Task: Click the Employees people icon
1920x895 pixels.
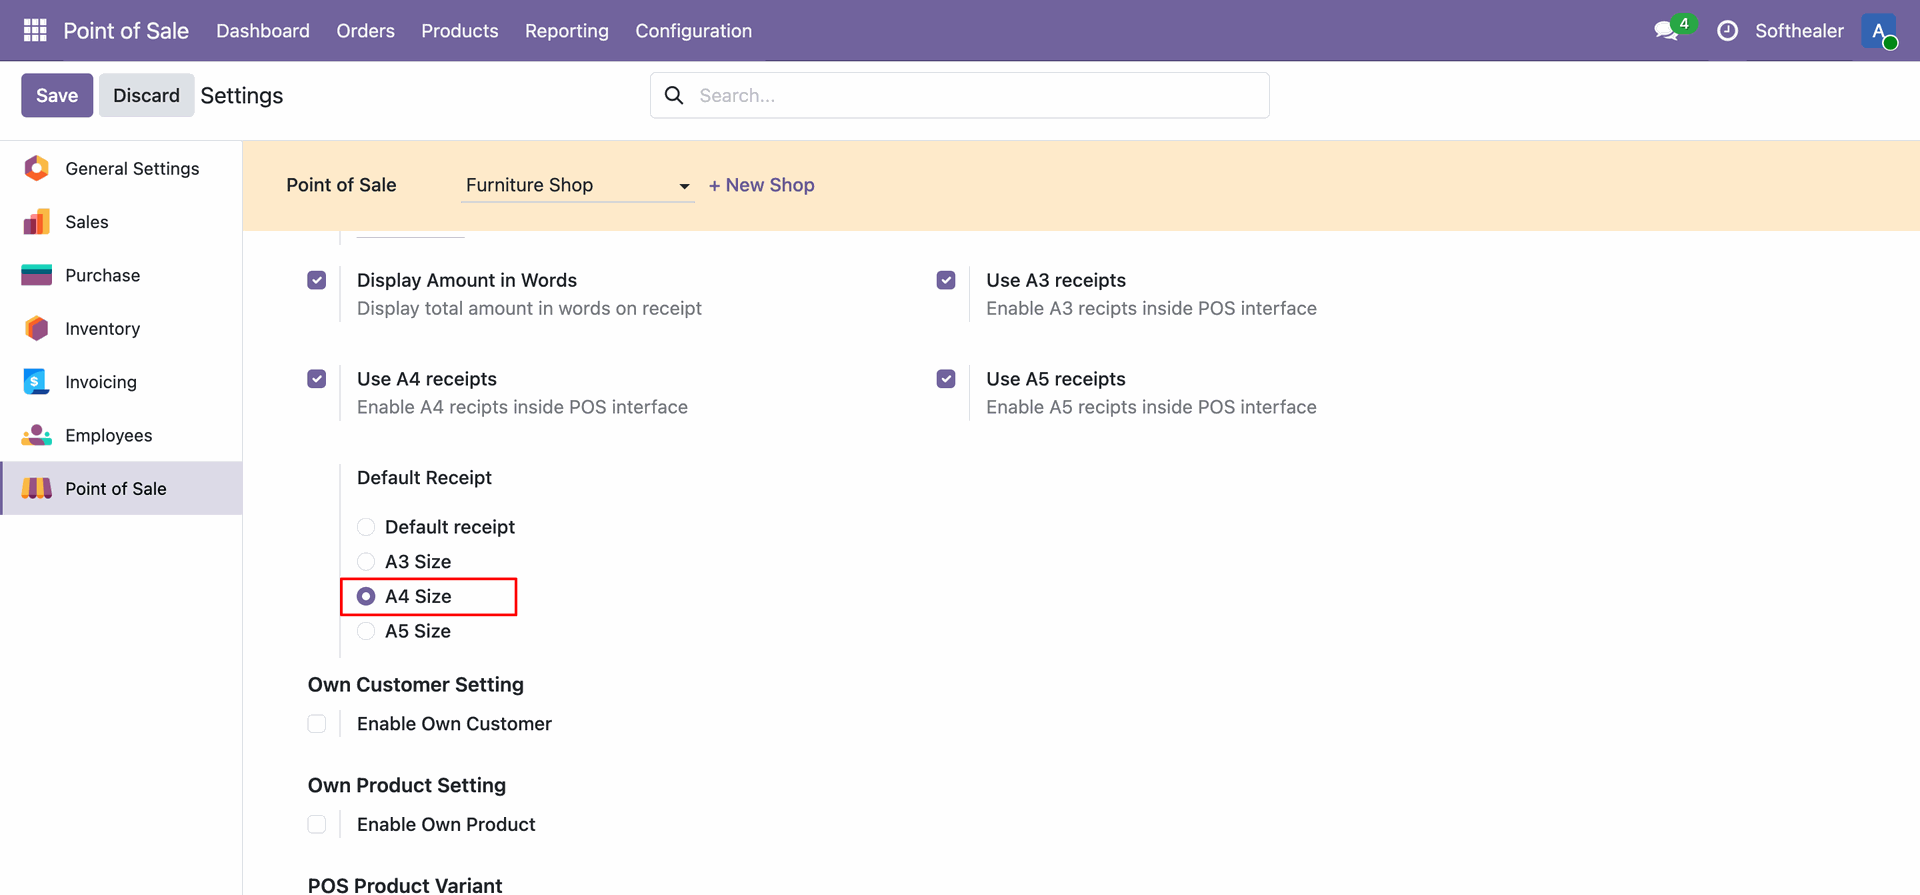Action: [37, 435]
